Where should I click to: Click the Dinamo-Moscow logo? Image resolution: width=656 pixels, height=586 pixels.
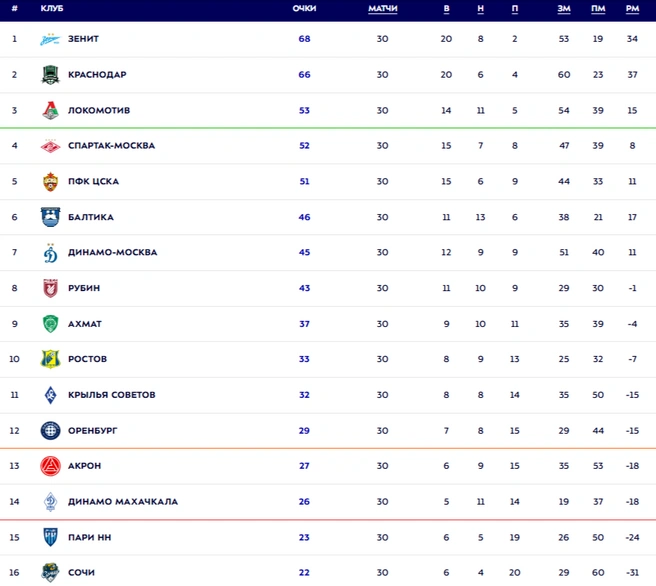(50, 253)
